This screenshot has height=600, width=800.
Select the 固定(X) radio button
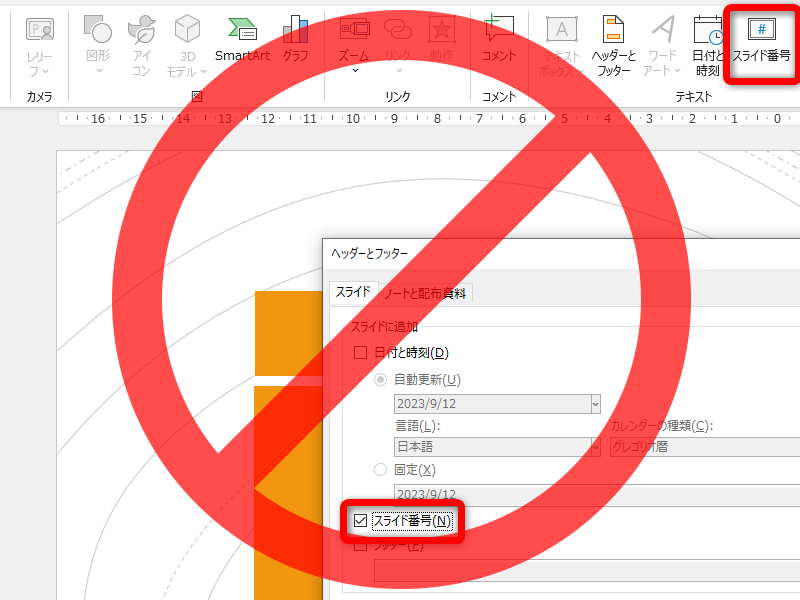pos(381,470)
